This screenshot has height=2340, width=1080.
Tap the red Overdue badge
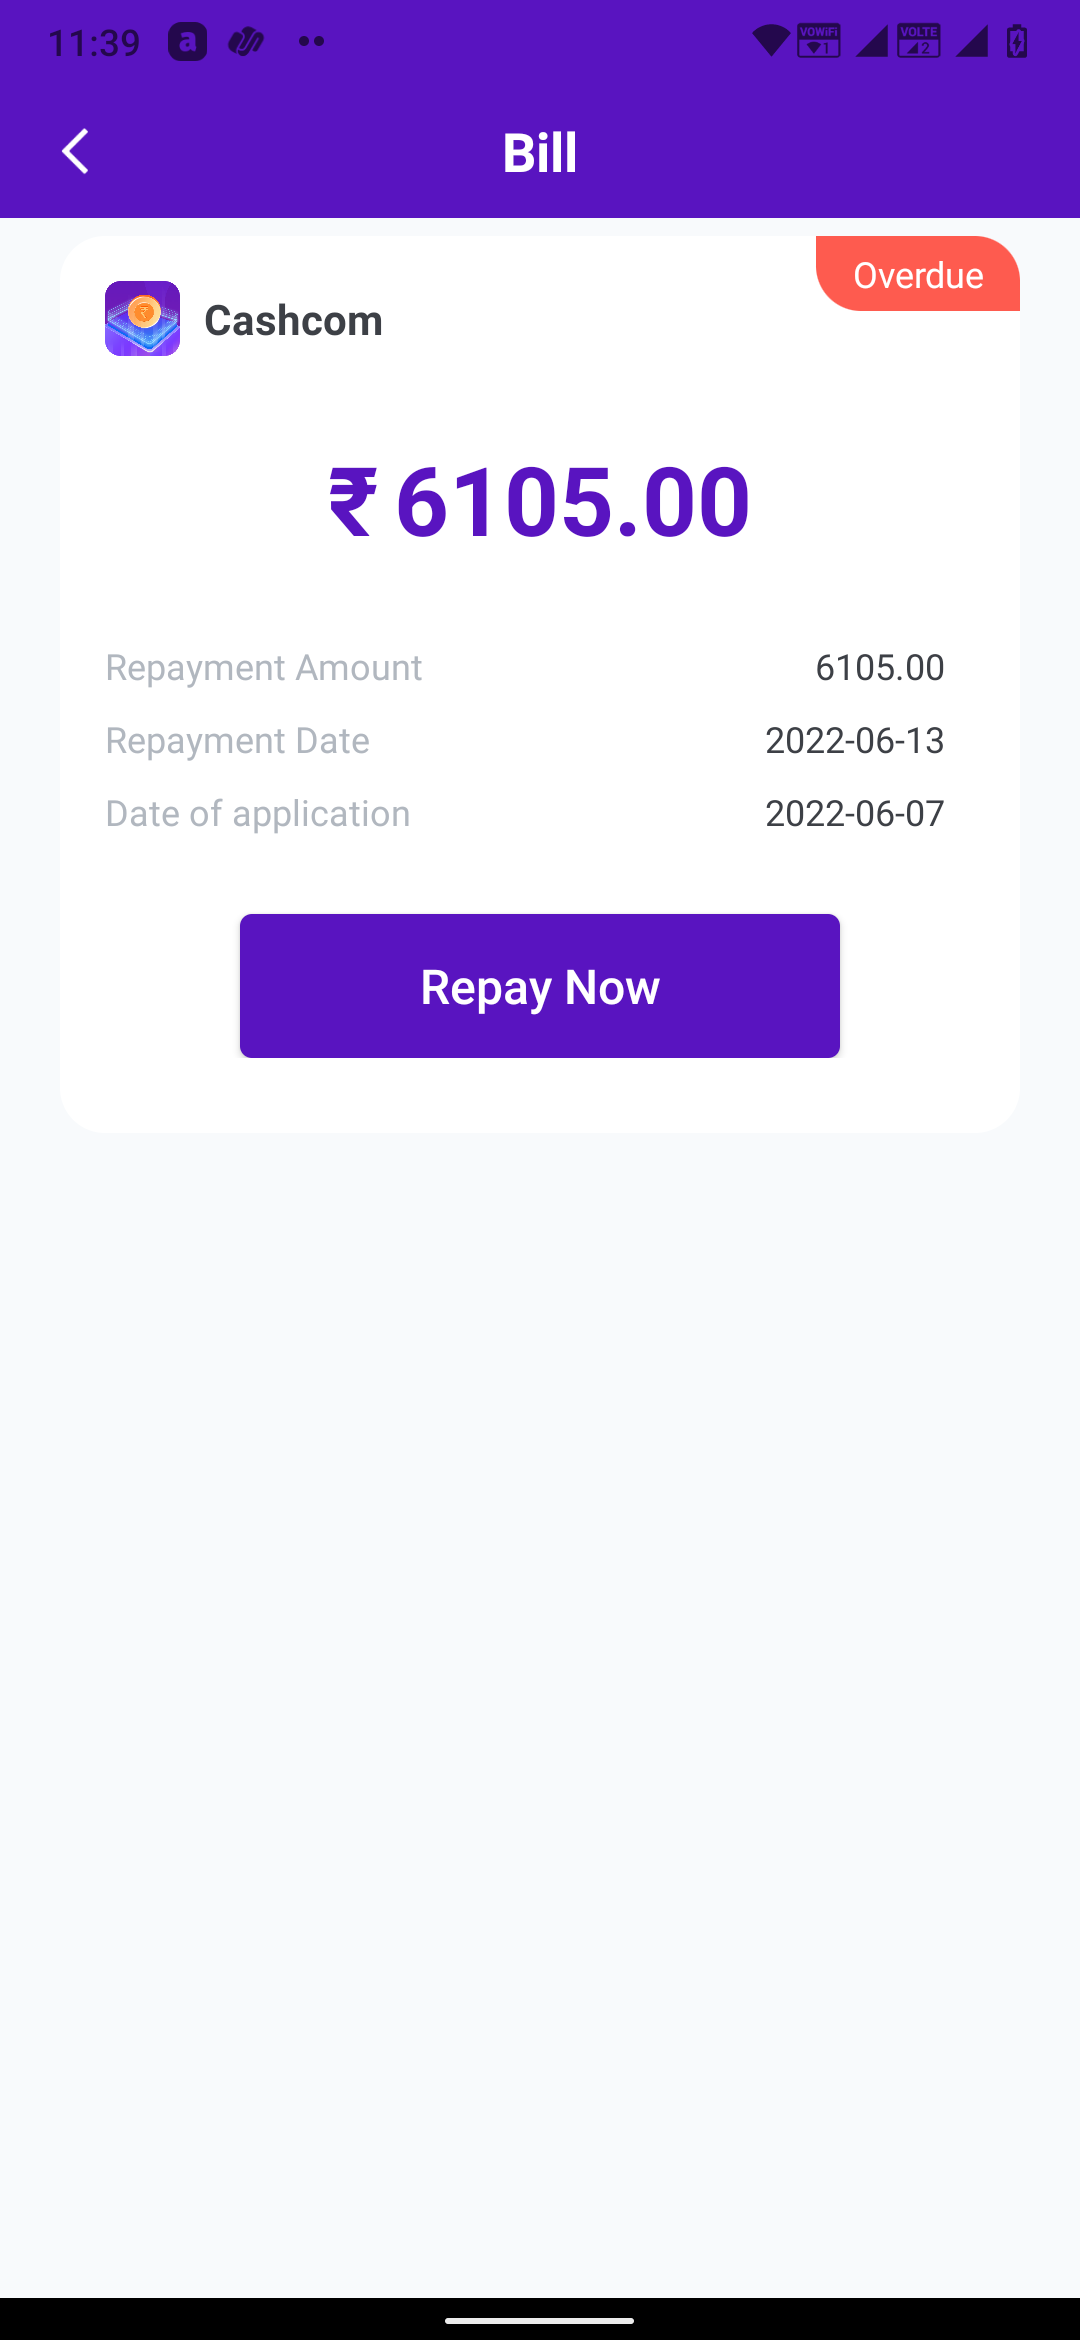[x=917, y=275]
